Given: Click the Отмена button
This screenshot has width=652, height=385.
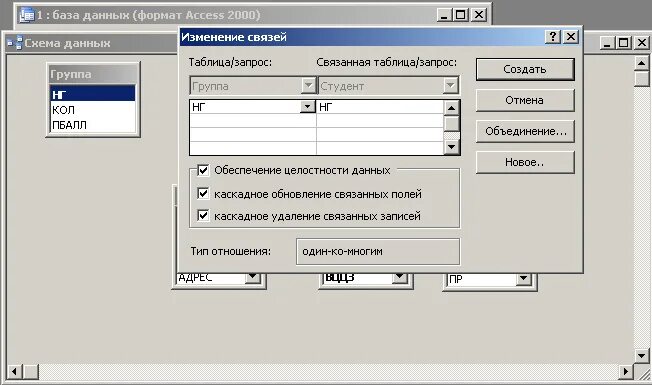Looking at the screenshot, I should pyautogui.click(x=525, y=100).
